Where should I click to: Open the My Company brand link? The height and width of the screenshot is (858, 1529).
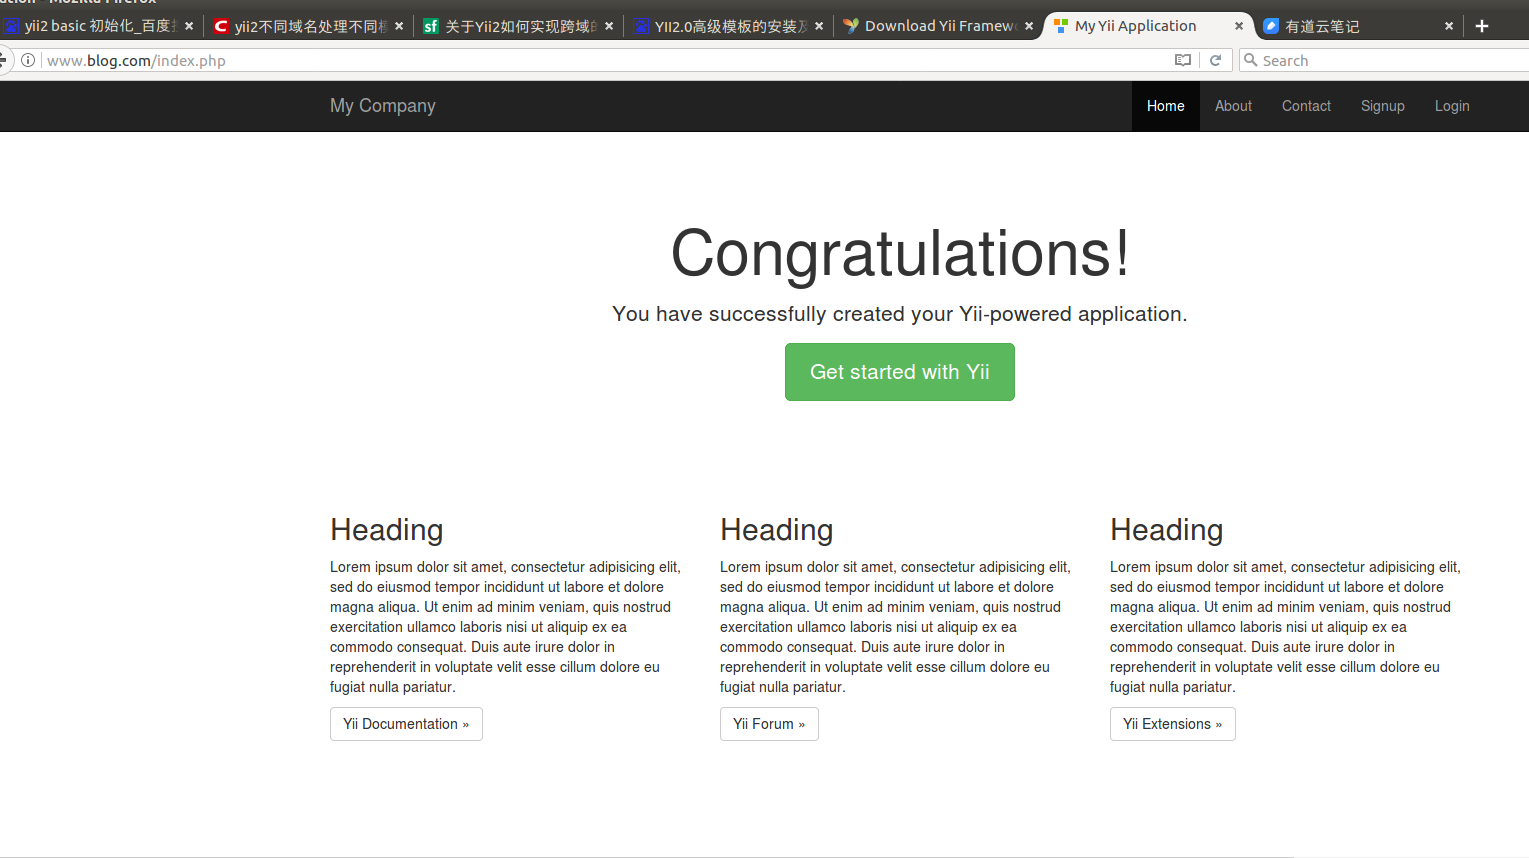point(383,106)
